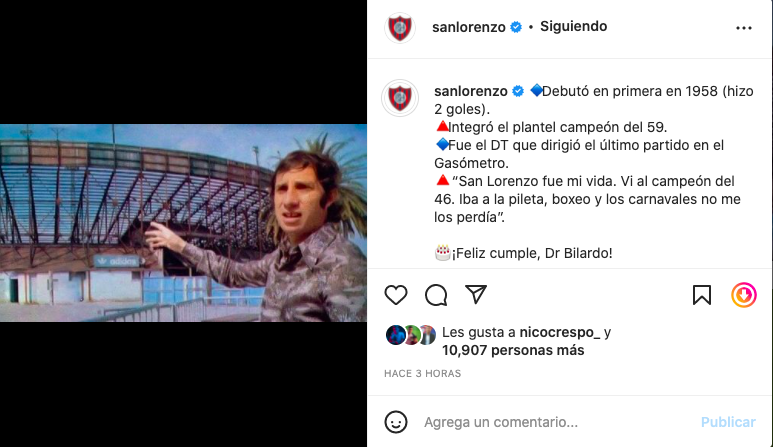Viewport: 773px width, 447px height.
Task: Click inside Agrega un comentario field
Action: tap(557, 422)
